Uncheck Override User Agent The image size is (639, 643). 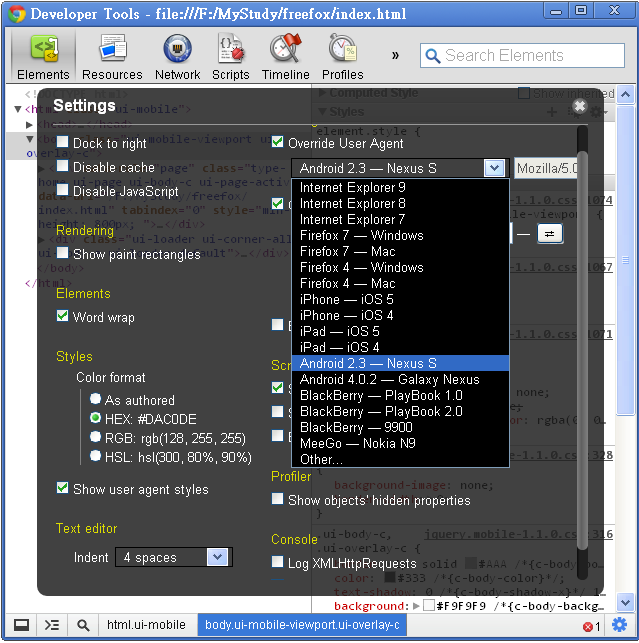pos(278,141)
